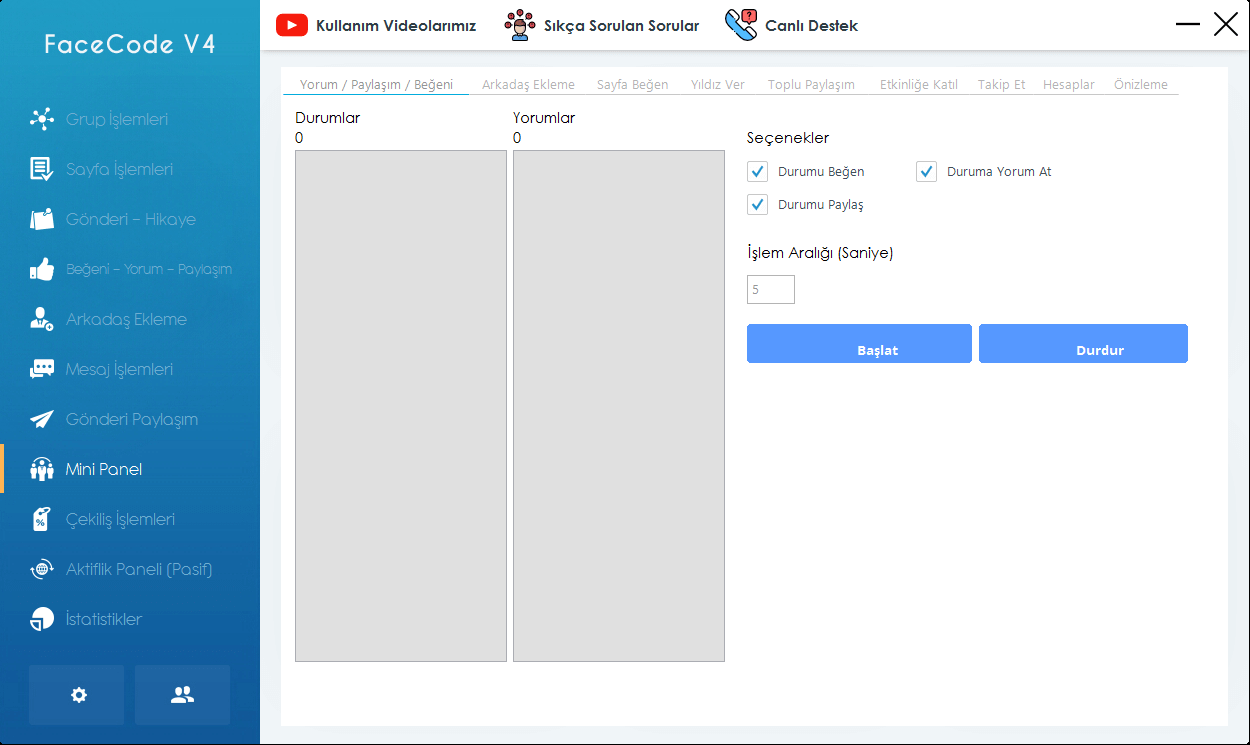Click the Sayfa İşlemleri checklist icon
The image size is (1250, 745).
click(42, 169)
